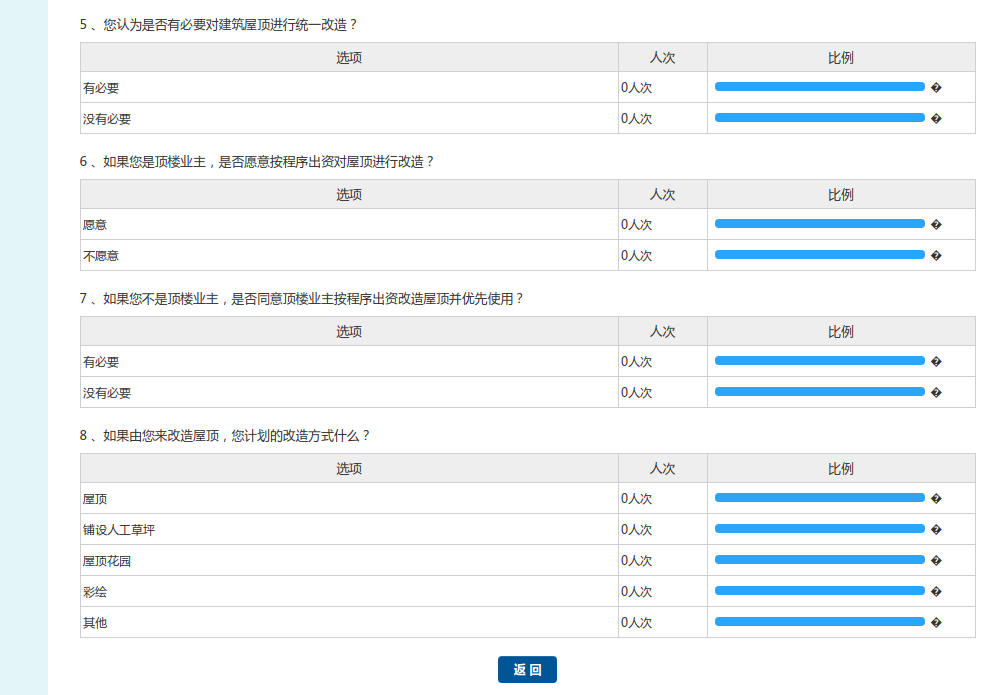The height and width of the screenshot is (695, 1007).
Task: Select the 彩绘 option text
Action: pyautogui.click(x=95, y=592)
